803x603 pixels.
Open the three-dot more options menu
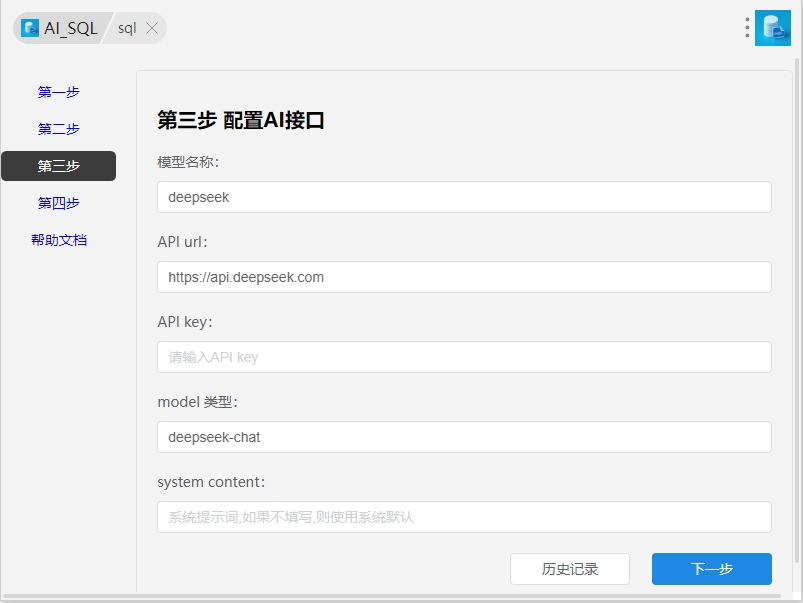coord(747,28)
